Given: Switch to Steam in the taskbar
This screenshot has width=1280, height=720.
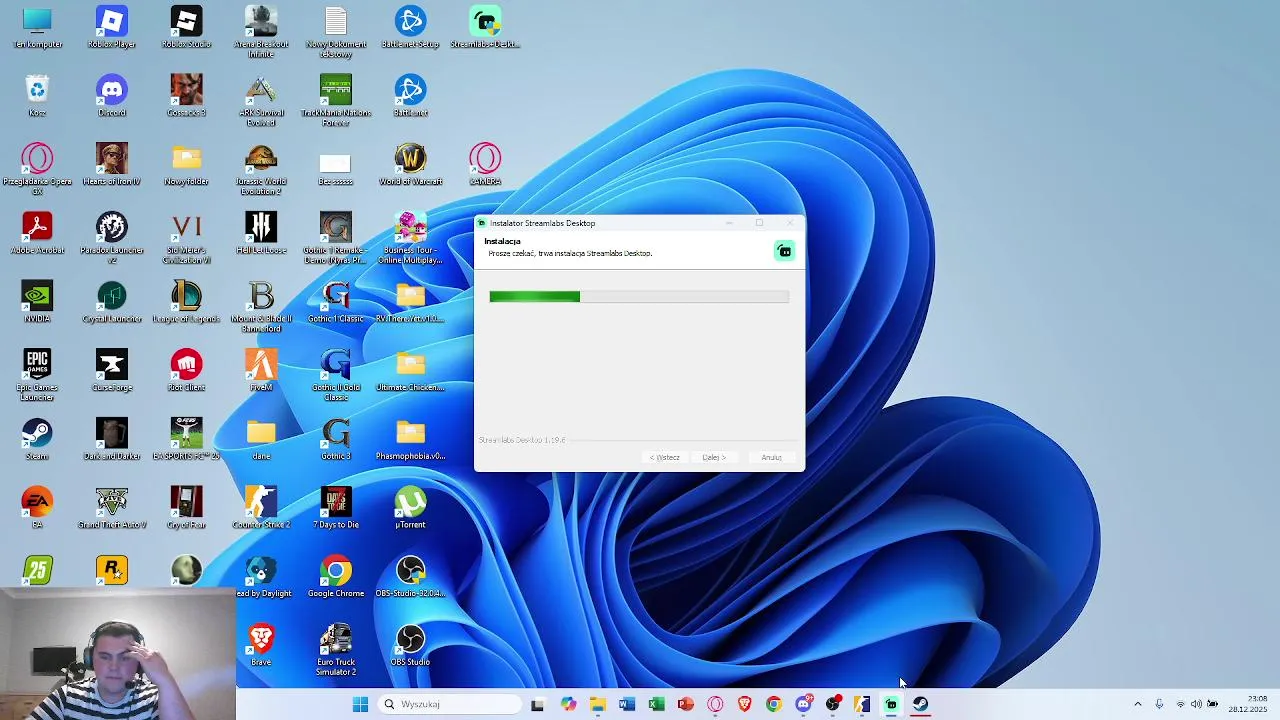Looking at the screenshot, I should [x=920, y=704].
